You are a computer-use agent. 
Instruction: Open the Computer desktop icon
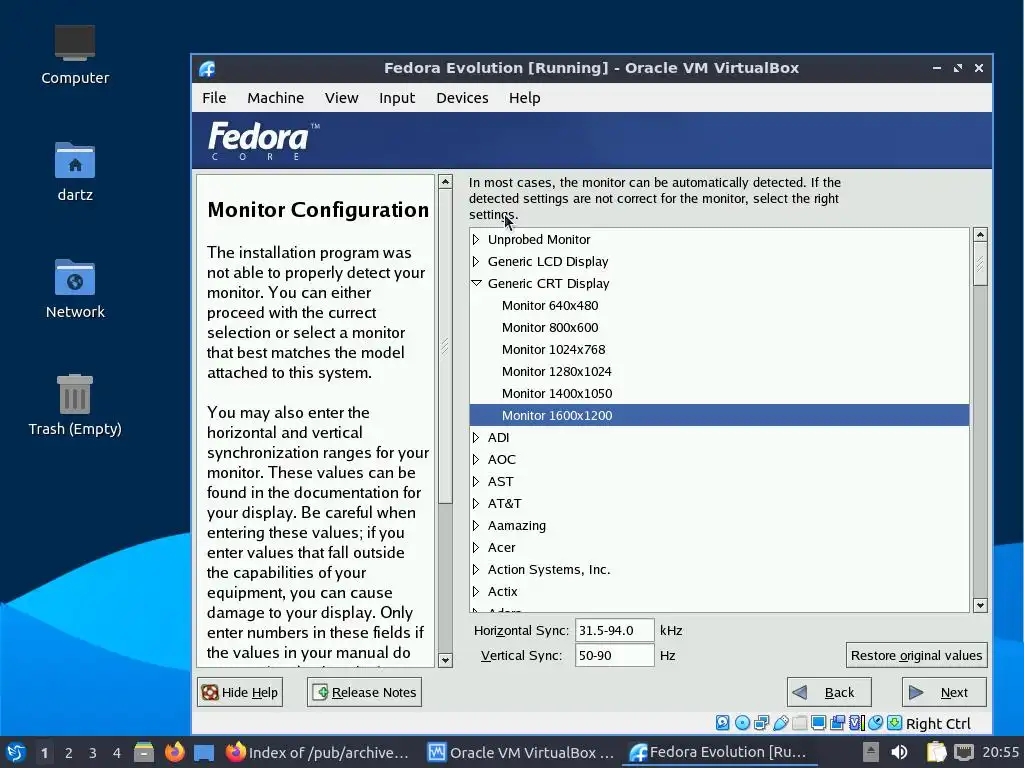point(74,44)
